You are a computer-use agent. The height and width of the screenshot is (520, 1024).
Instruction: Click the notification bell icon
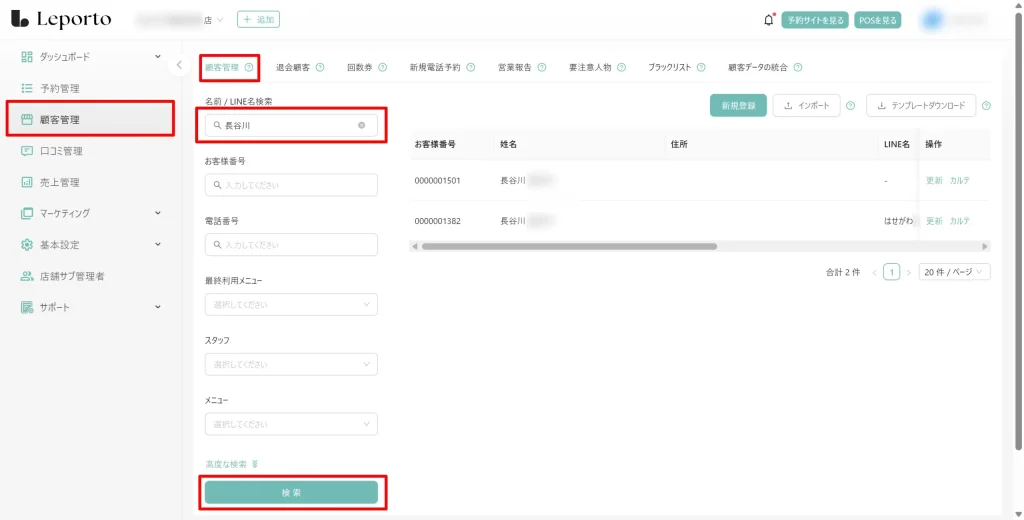click(x=768, y=20)
